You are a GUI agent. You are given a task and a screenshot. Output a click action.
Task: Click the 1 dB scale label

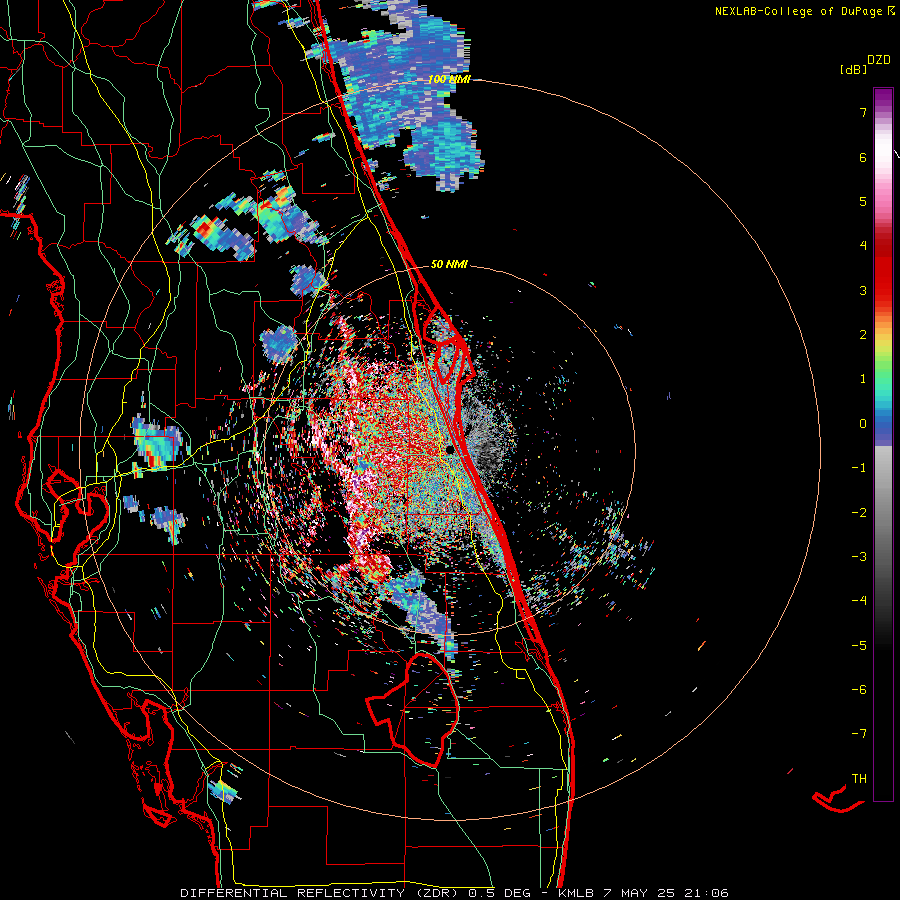[863, 379]
